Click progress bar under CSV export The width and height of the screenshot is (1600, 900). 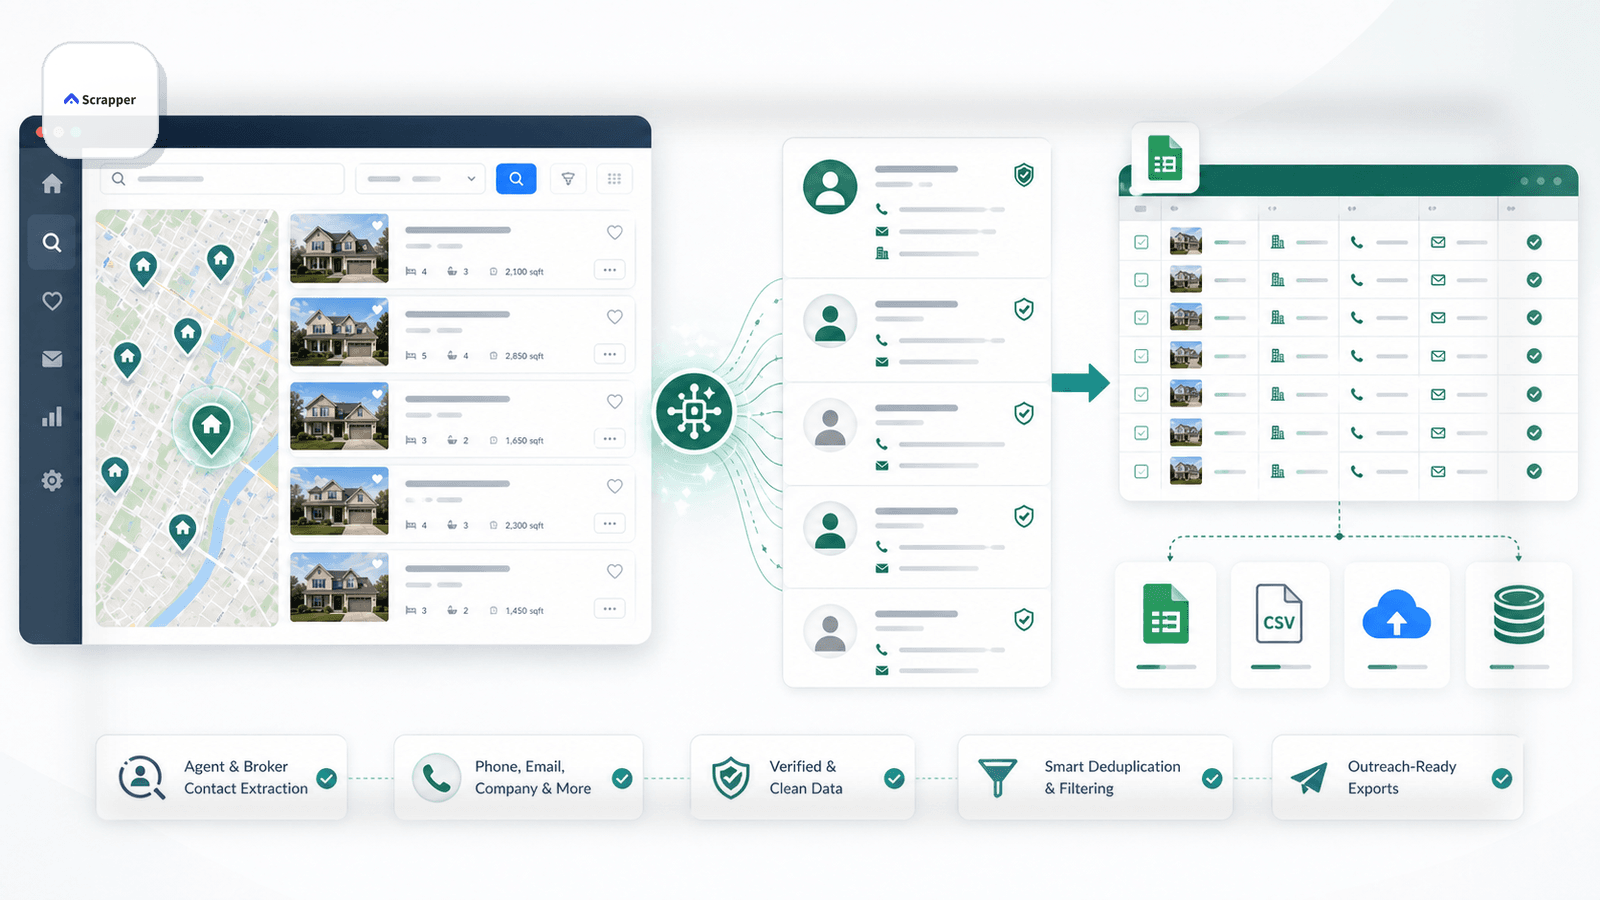pyautogui.click(x=1280, y=667)
